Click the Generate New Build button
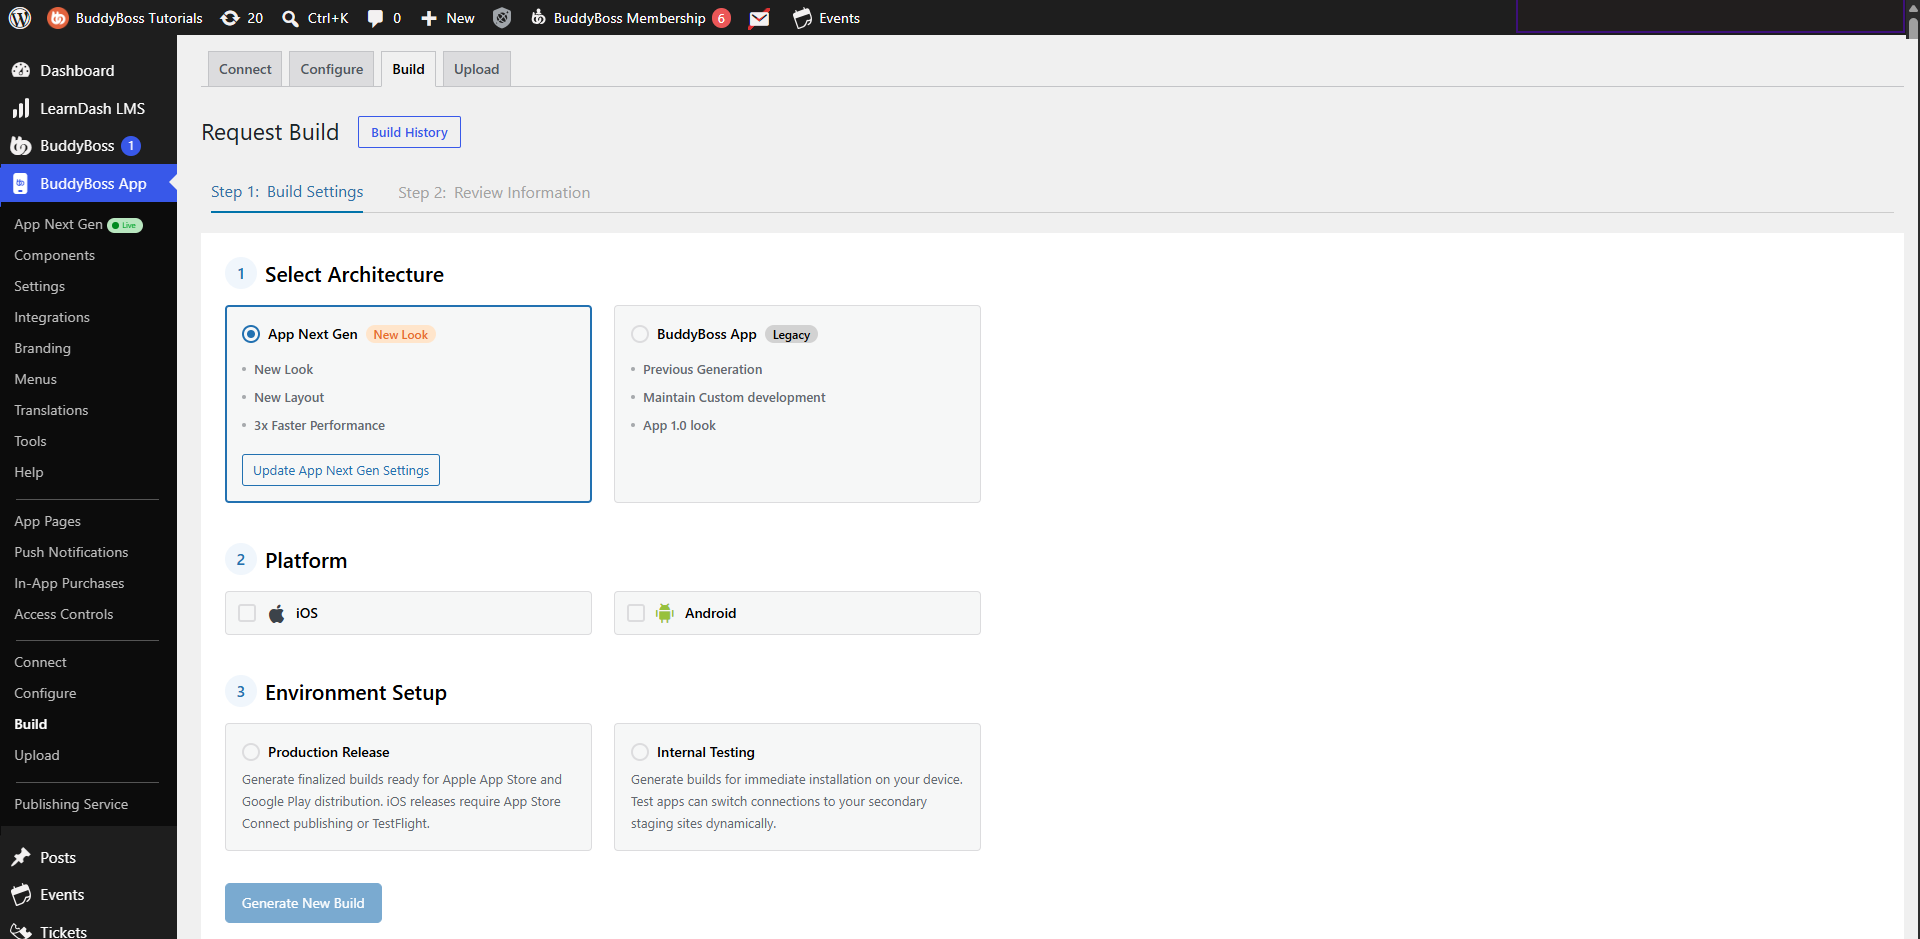This screenshot has width=1920, height=939. 303,903
